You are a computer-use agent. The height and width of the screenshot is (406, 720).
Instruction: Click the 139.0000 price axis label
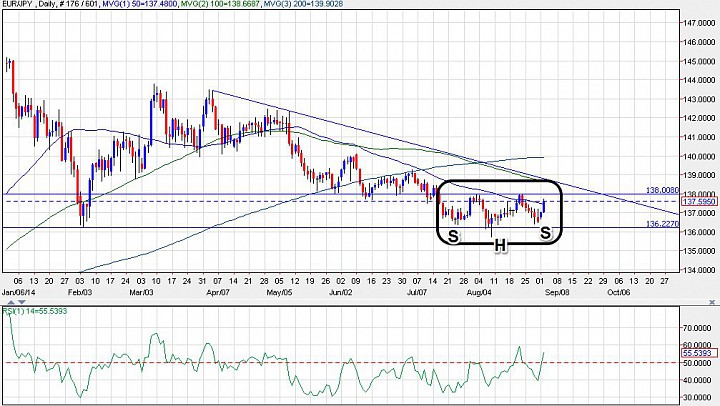[700, 175]
